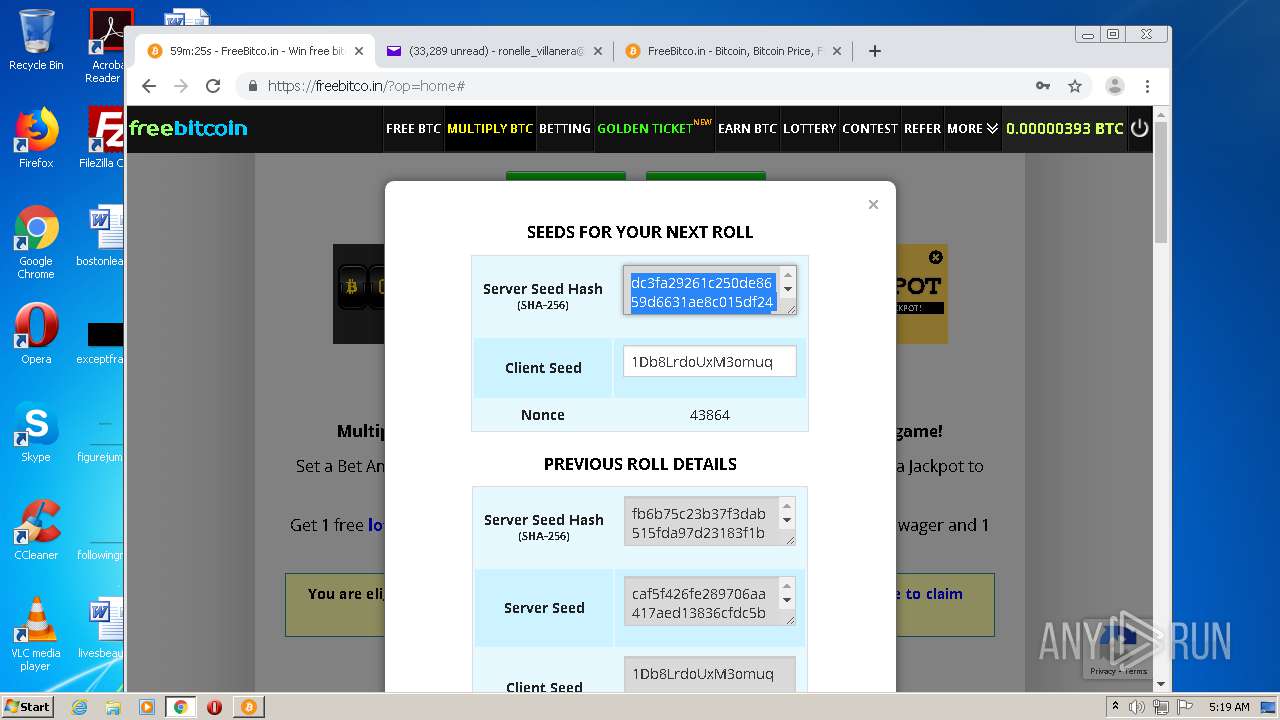Click the volume tray icon
The height and width of the screenshot is (720, 1280).
(1137, 707)
